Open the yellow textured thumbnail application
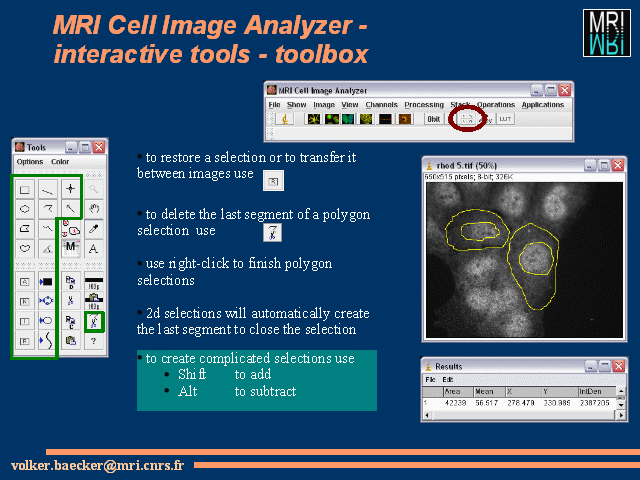 (366, 119)
